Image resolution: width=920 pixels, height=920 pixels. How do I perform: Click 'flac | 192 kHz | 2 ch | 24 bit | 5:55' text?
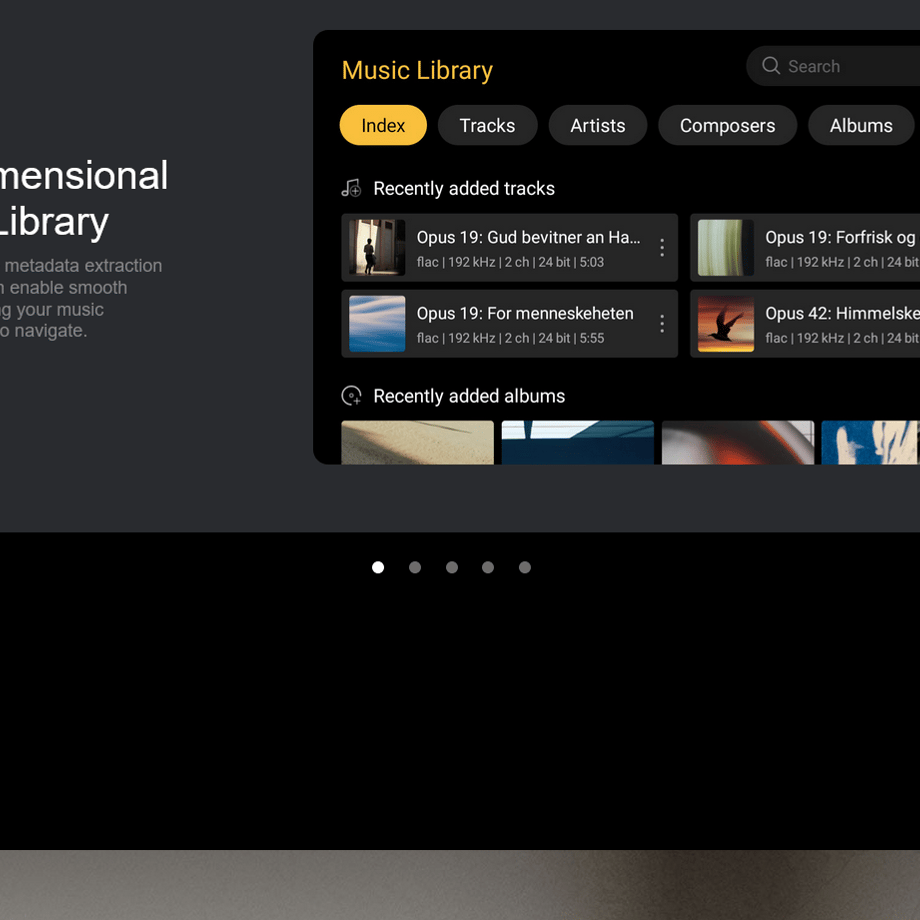(x=510, y=339)
